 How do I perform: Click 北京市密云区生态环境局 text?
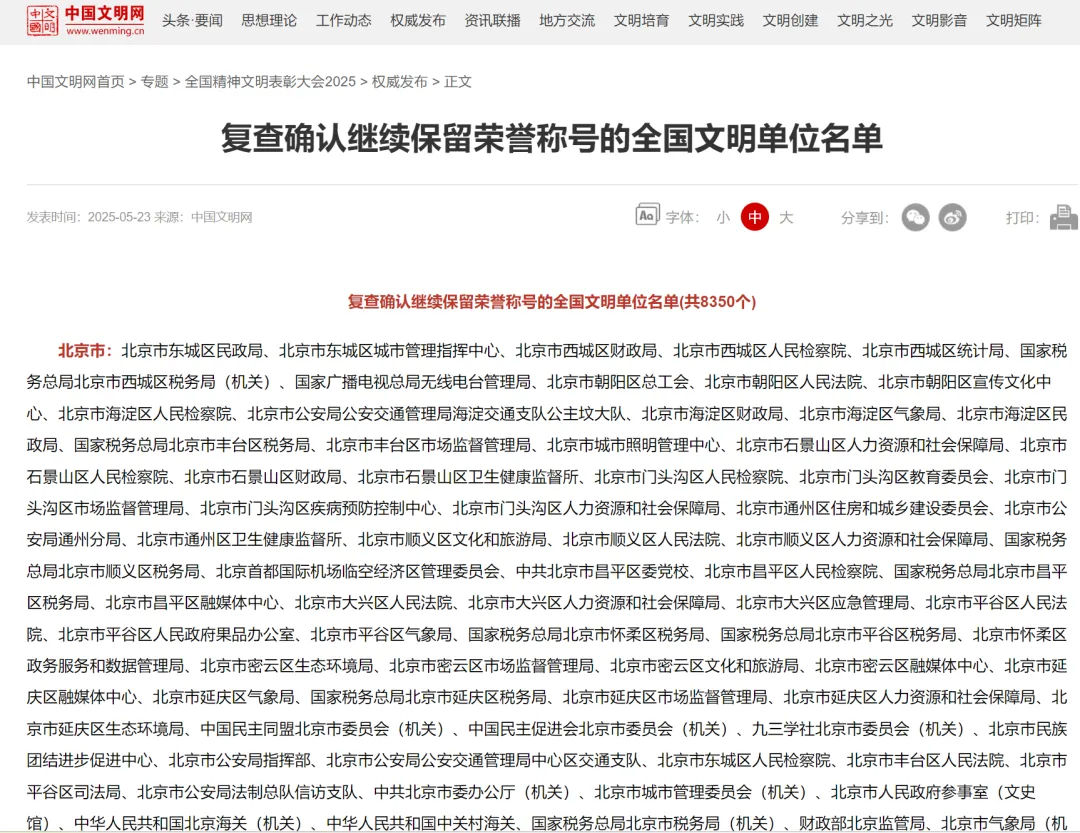coord(287,666)
